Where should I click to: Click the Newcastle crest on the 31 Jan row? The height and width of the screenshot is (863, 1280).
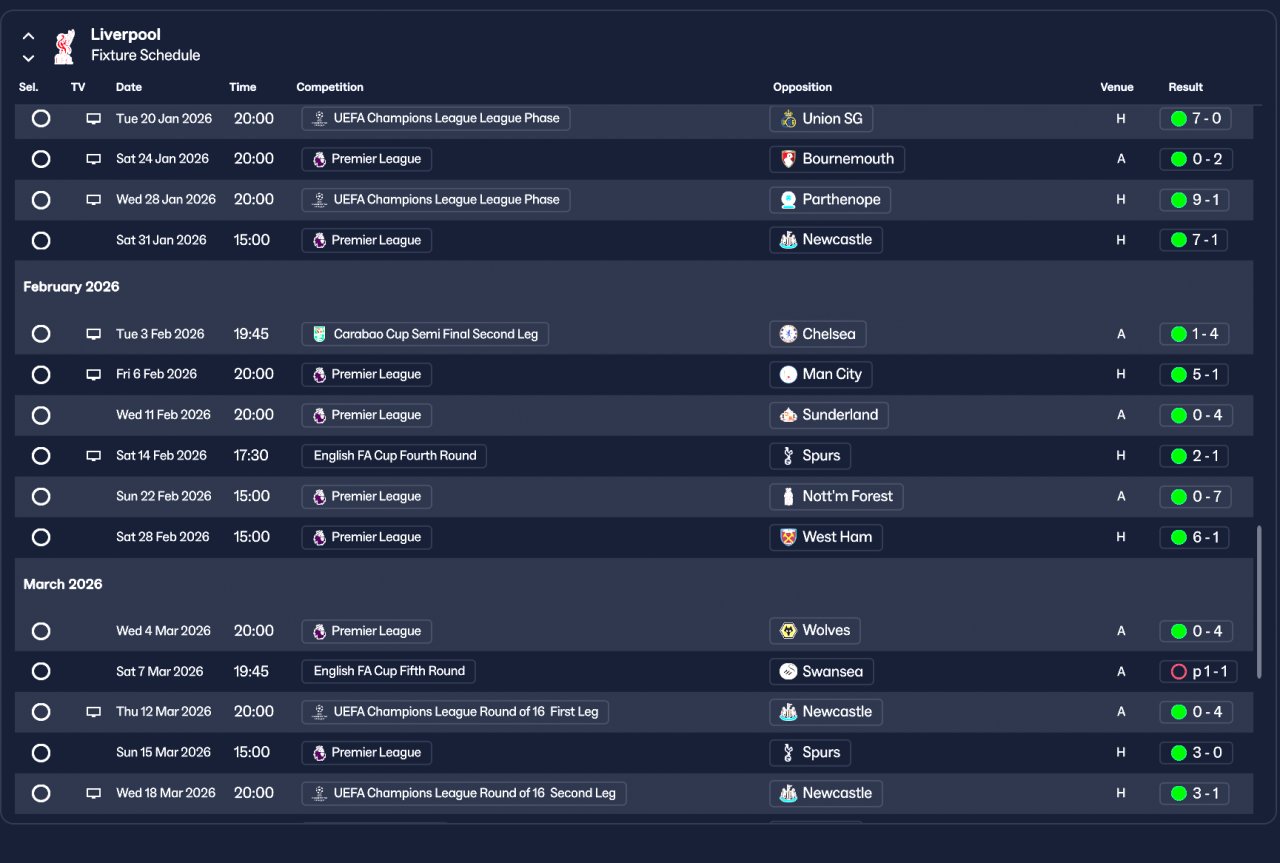pos(788,240)
